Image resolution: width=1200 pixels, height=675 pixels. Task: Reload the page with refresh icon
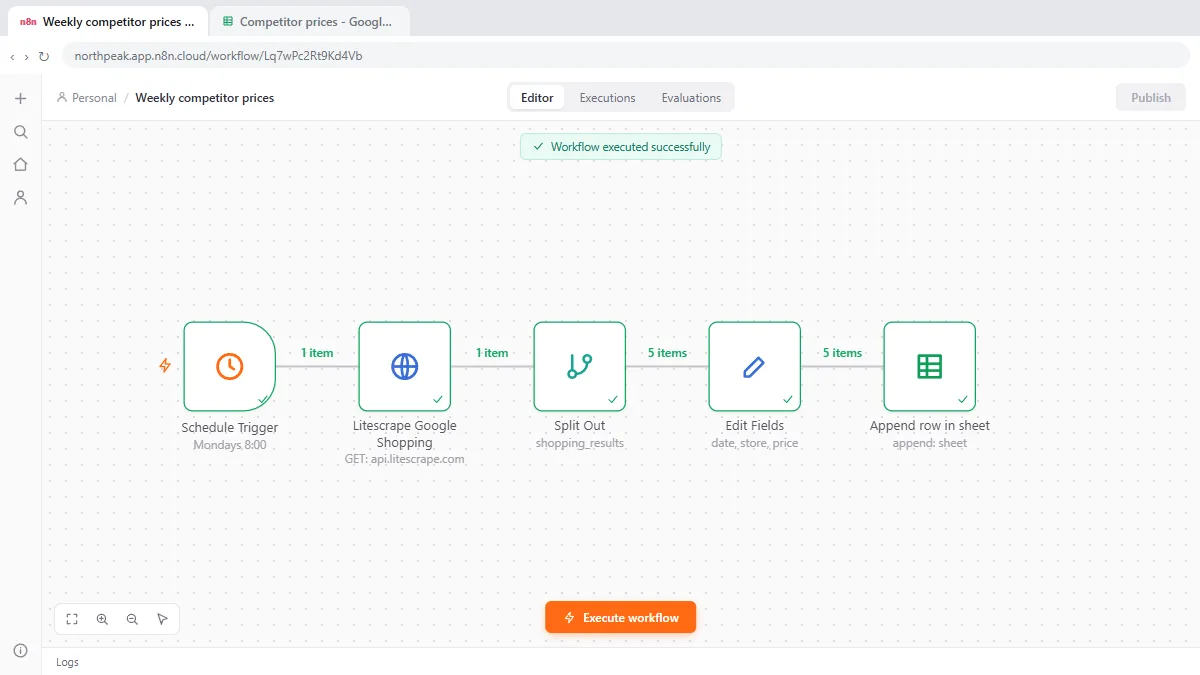pyautogui.click(x=44, y=56)
